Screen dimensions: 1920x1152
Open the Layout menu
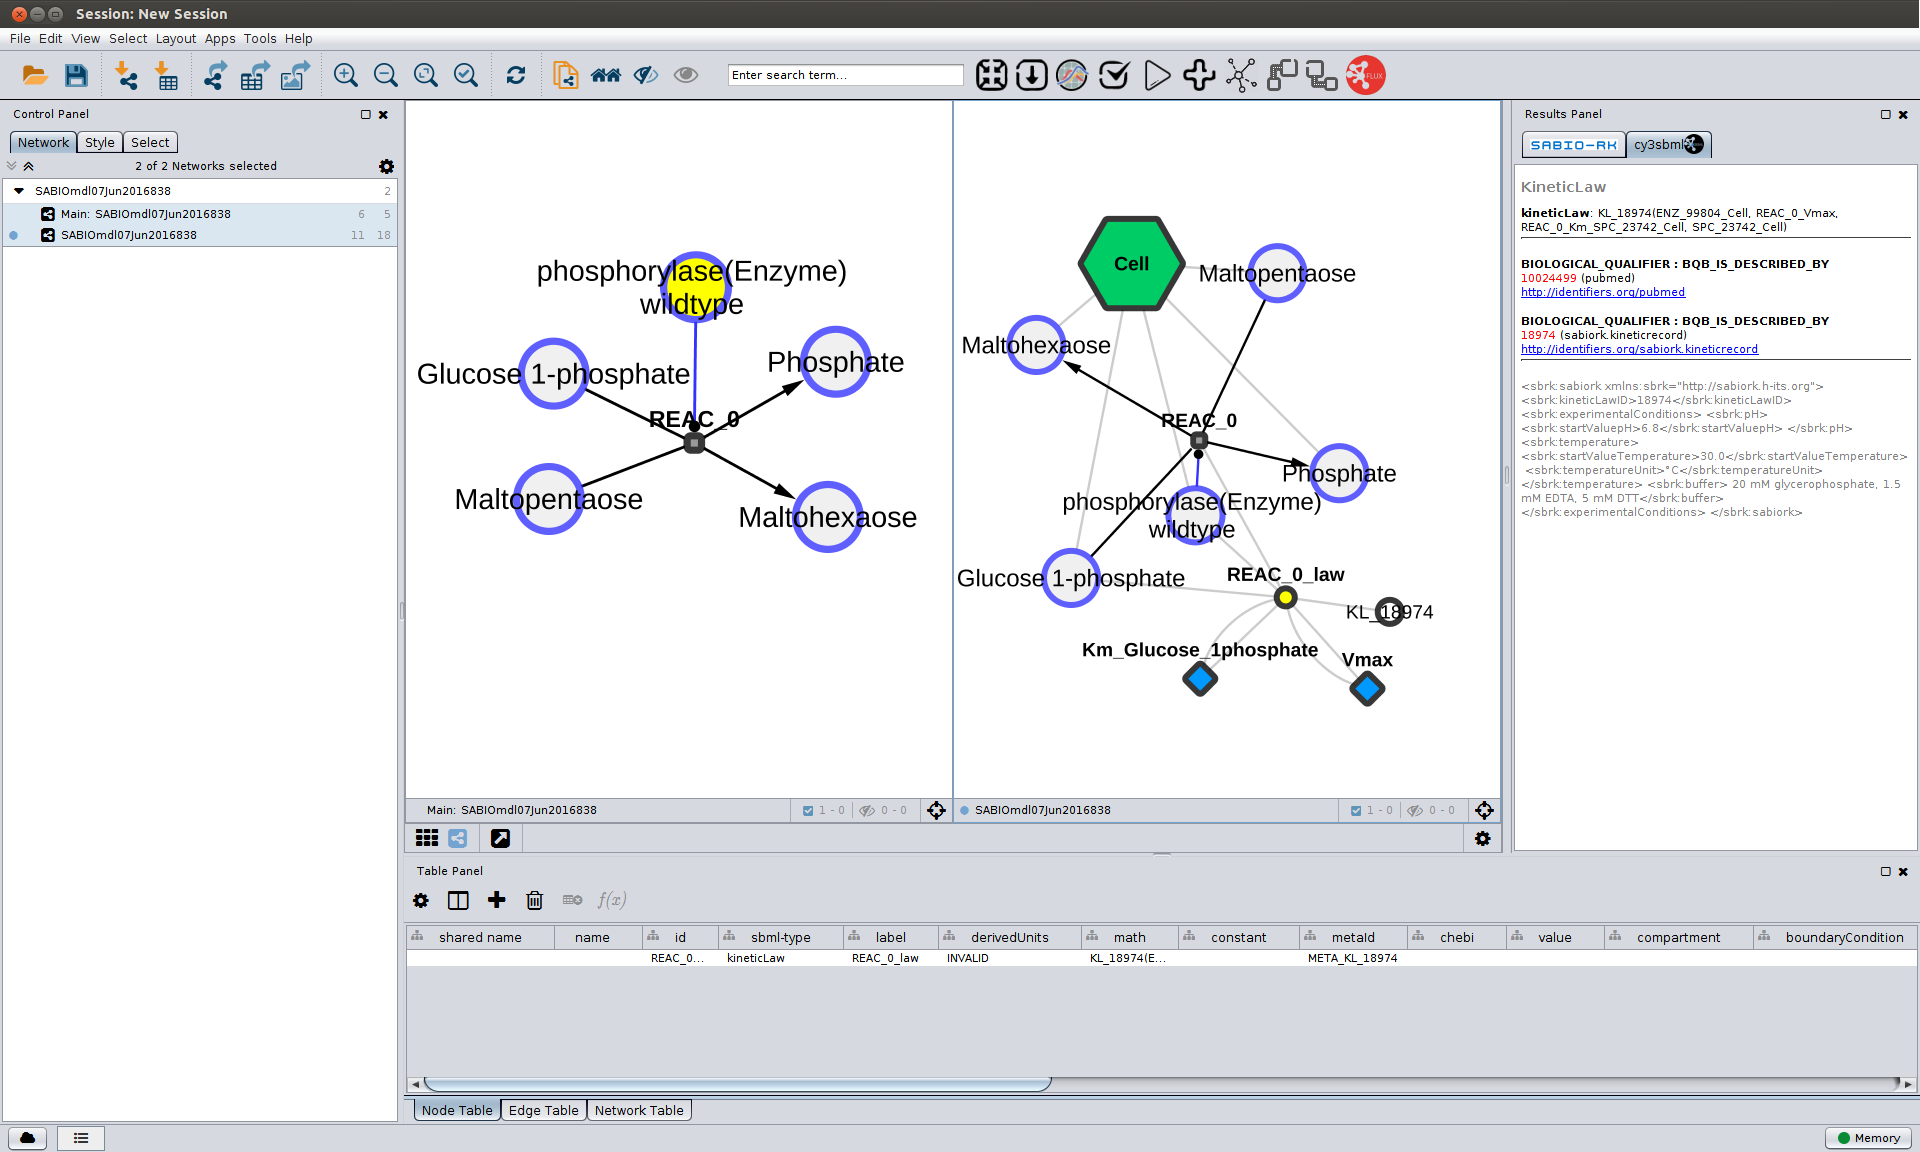tap(175, 39)
